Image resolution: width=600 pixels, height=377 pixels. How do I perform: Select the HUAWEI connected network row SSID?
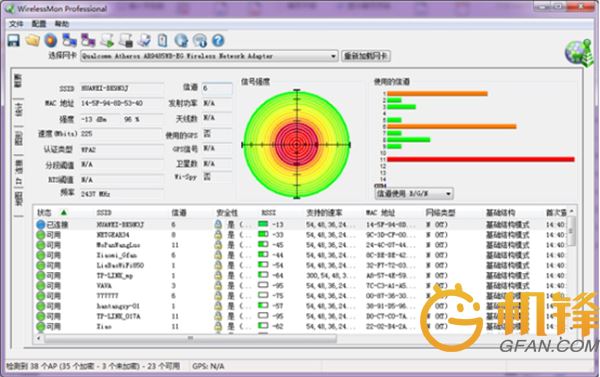pos(120,224)
